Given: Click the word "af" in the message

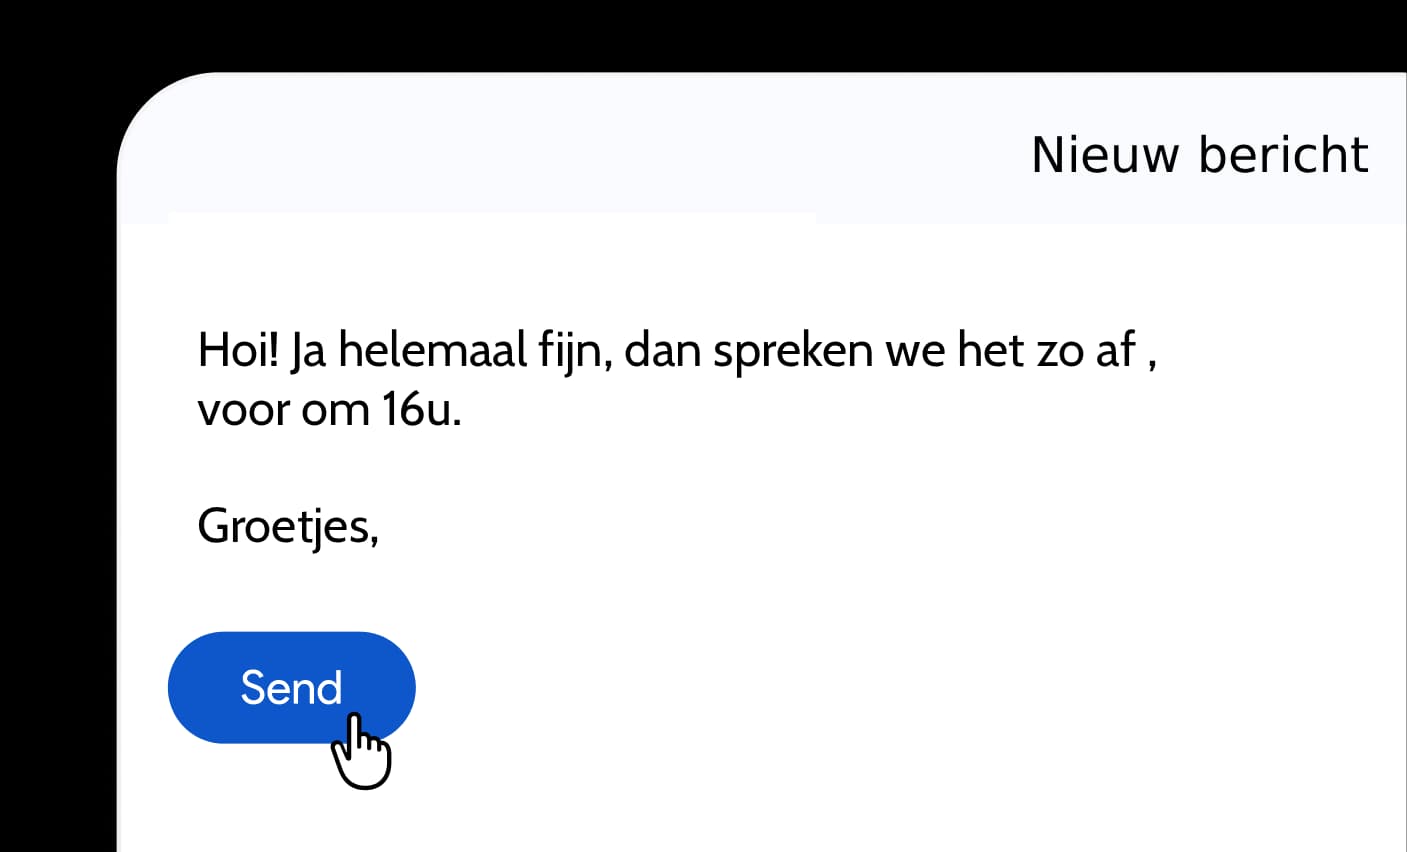Looking at the screenshot, I should coord(1115,351).
